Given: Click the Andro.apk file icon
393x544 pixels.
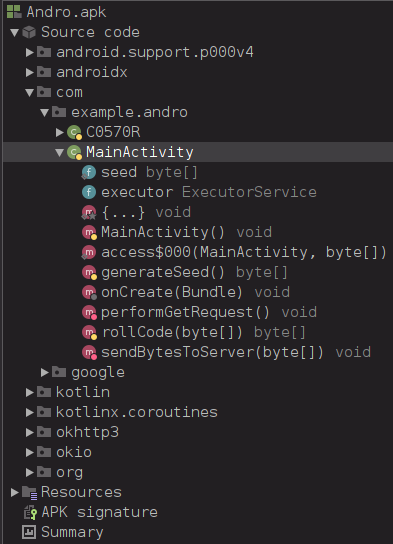Looking at the screenshot, I should pos(14,12).
